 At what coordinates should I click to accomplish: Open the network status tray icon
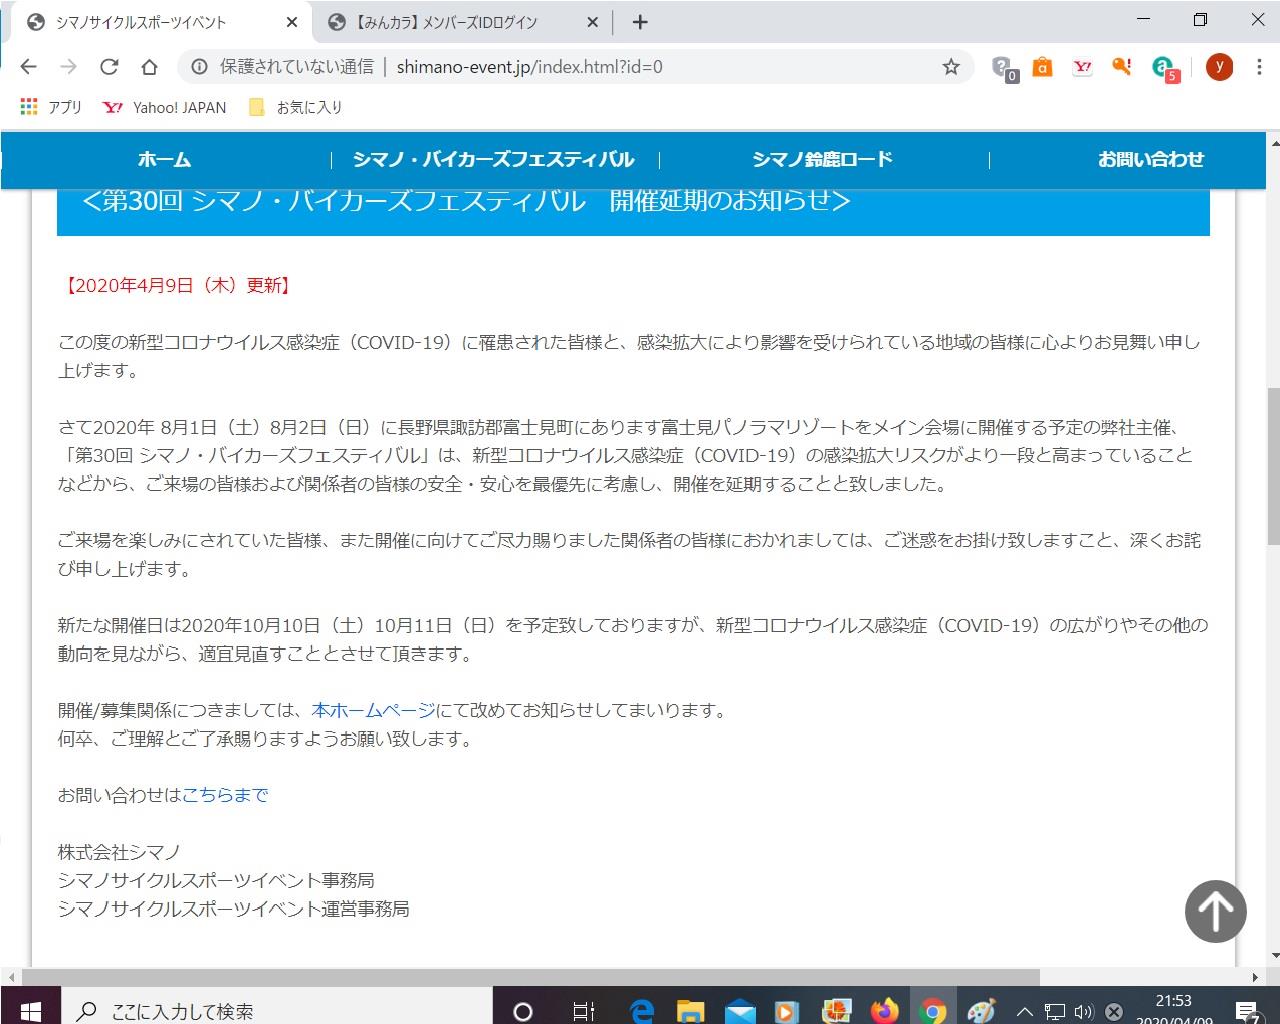tap(1054, 1011)
